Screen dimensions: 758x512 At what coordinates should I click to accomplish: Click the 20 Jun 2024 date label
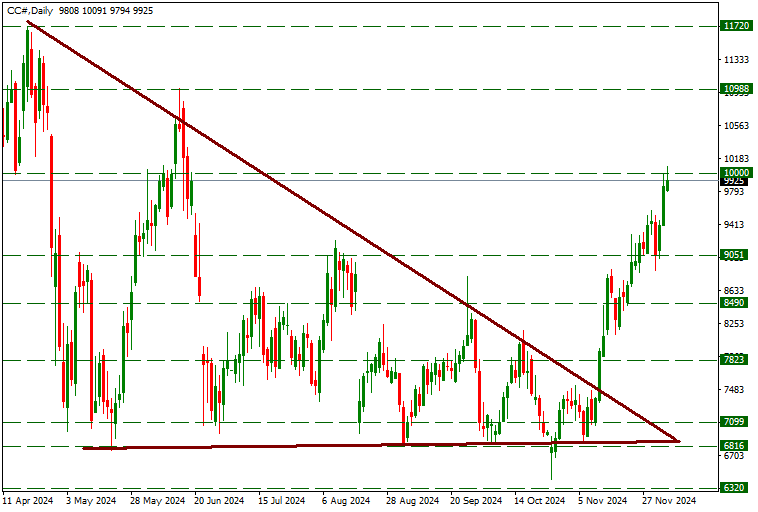[219, 500]
